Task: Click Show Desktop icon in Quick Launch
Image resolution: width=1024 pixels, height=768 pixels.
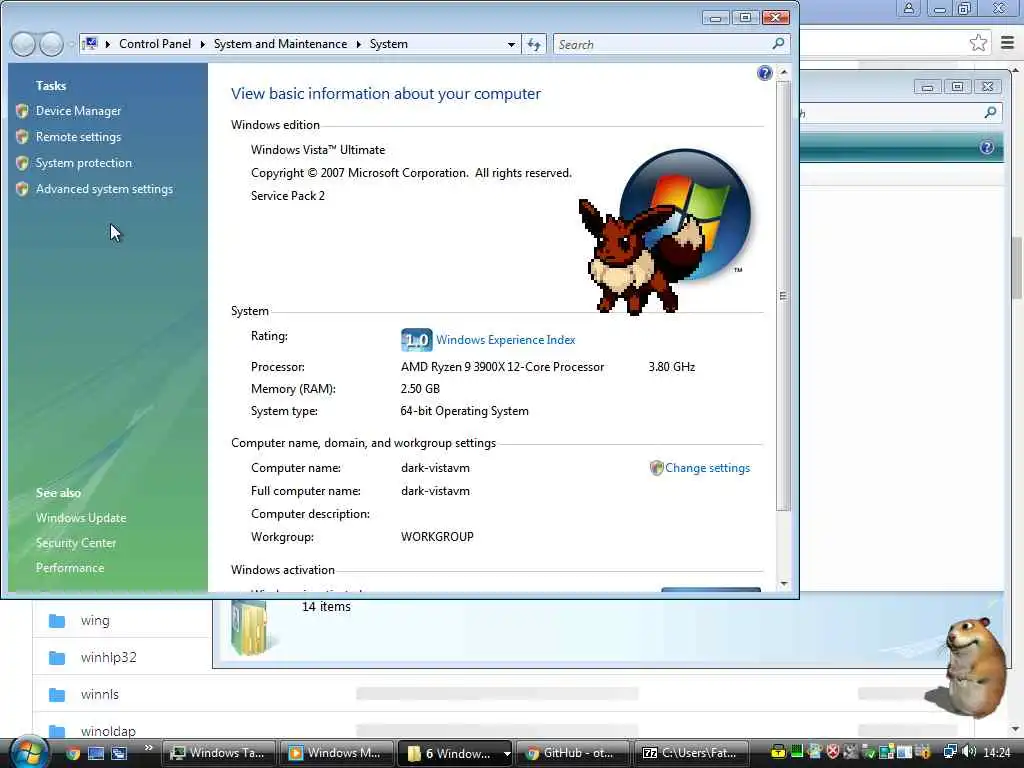Action: pos(96,753)
